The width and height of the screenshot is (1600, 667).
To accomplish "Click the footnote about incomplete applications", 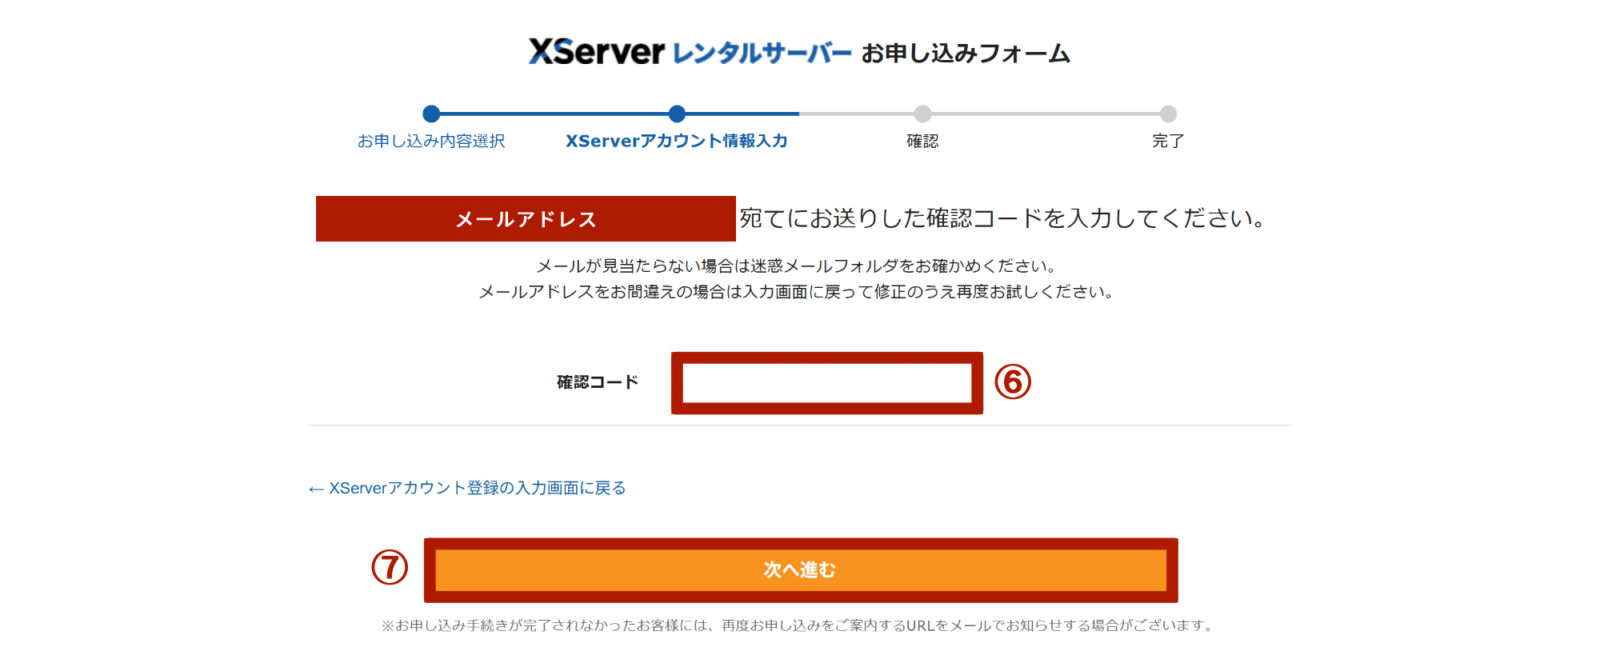I will tap(798, 626).
